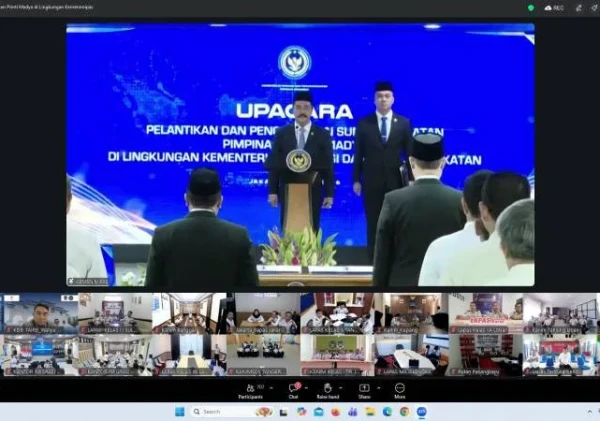Screen dimensions: 600x421
Task: Select thumbnail with blue chairs and red banner
Action: click(x=560, y=355)
